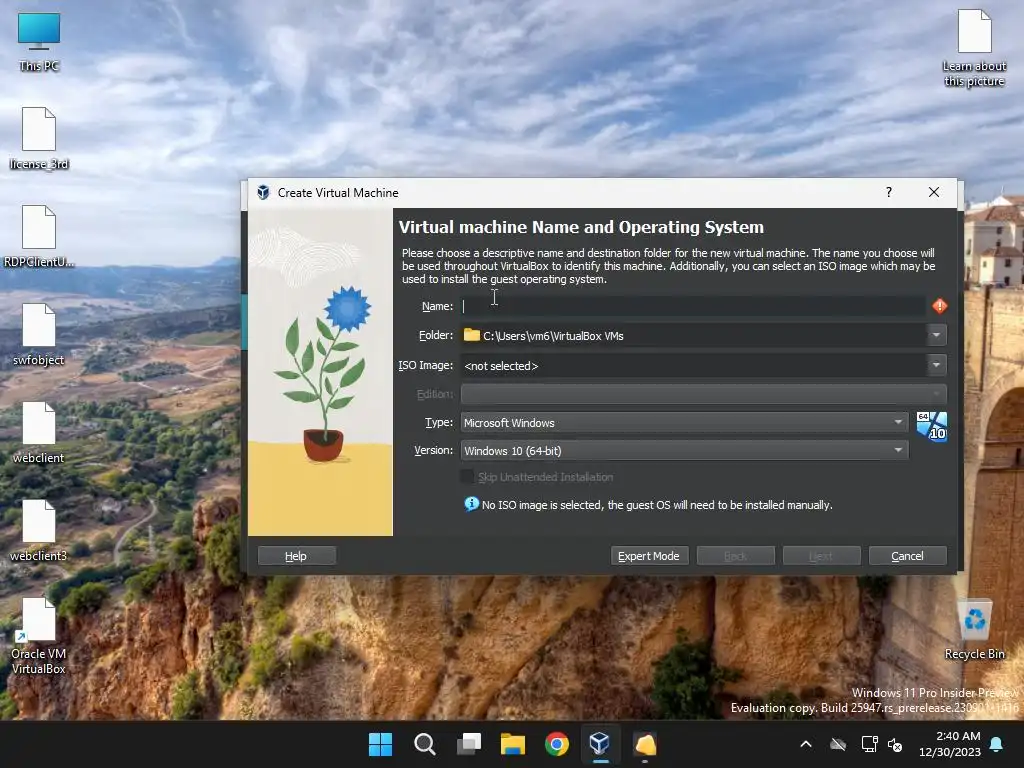Launch Google Chrome from the taskbar

(556, 744)
